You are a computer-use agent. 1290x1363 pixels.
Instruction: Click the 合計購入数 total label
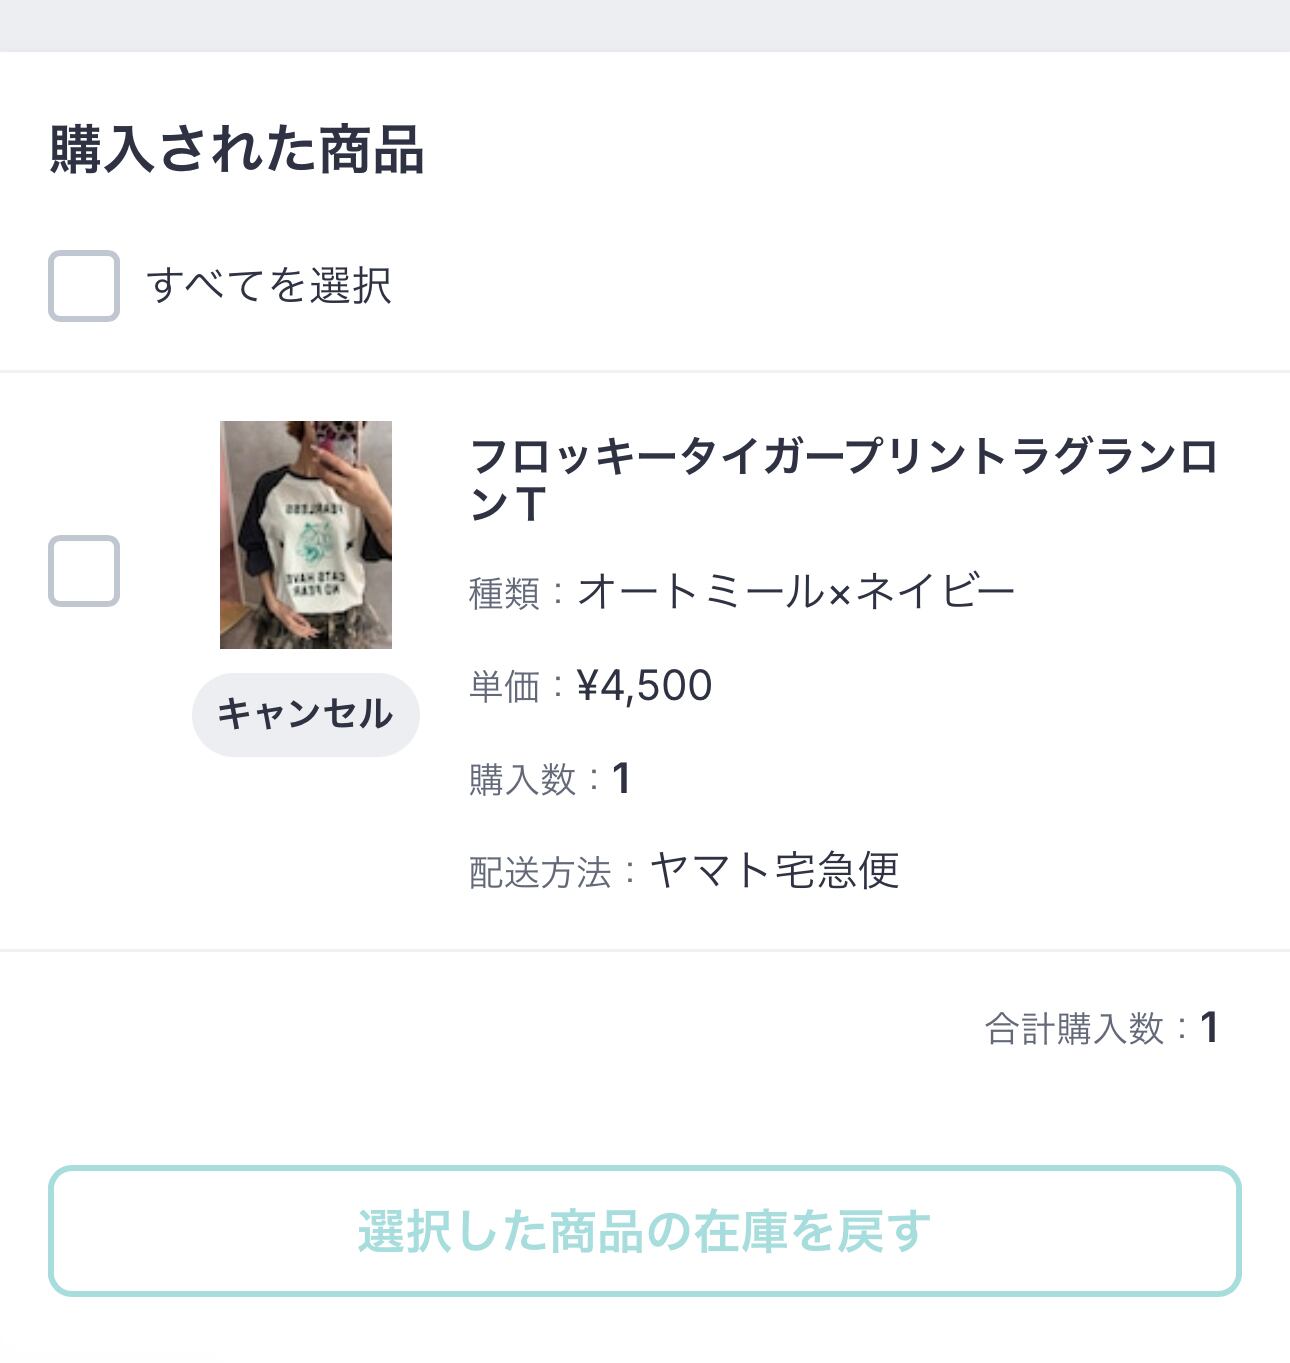click(x=1074, y=1028)
